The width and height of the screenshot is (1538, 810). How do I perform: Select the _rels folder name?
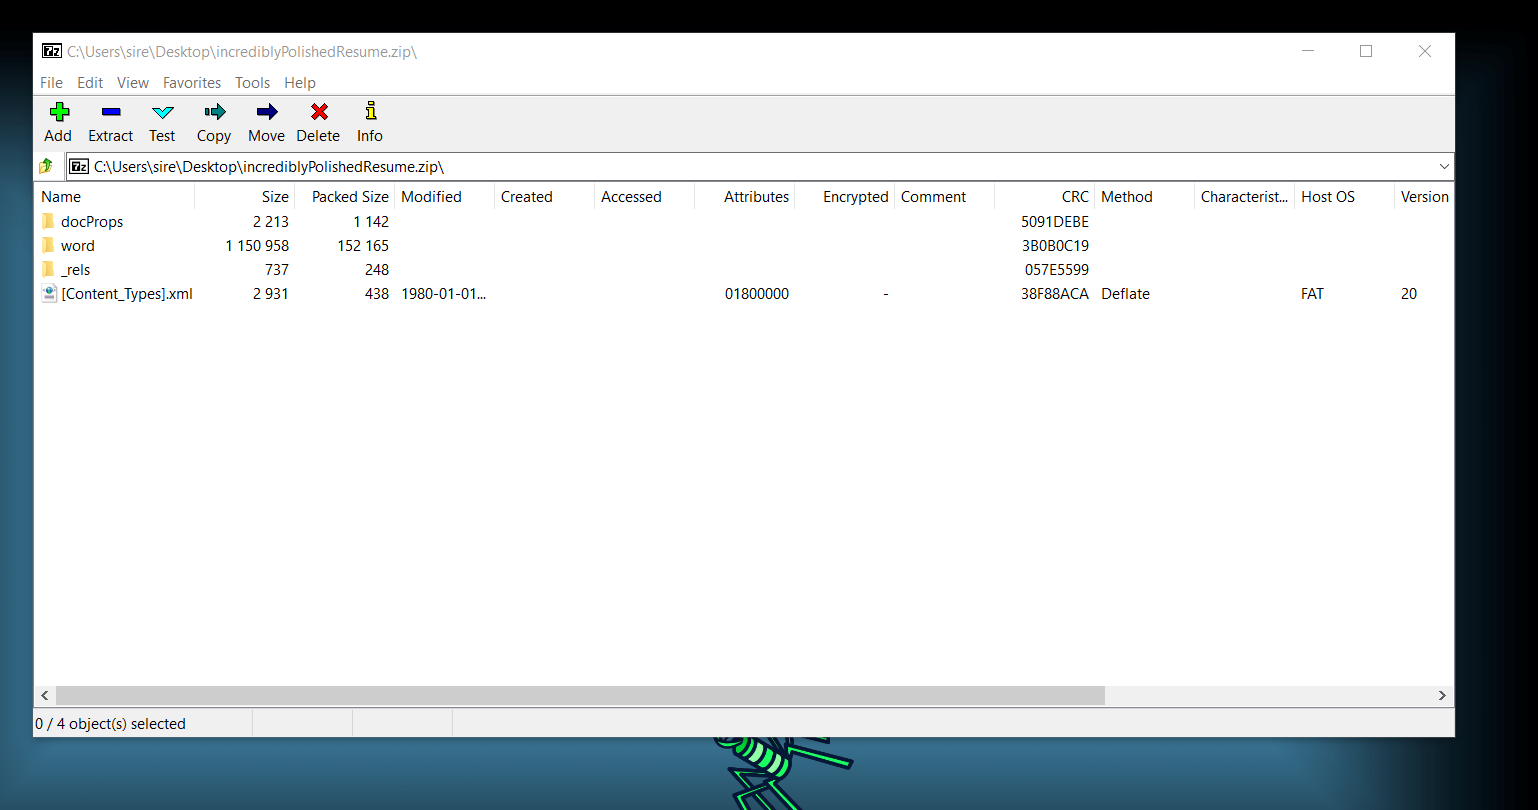point(76,270)
